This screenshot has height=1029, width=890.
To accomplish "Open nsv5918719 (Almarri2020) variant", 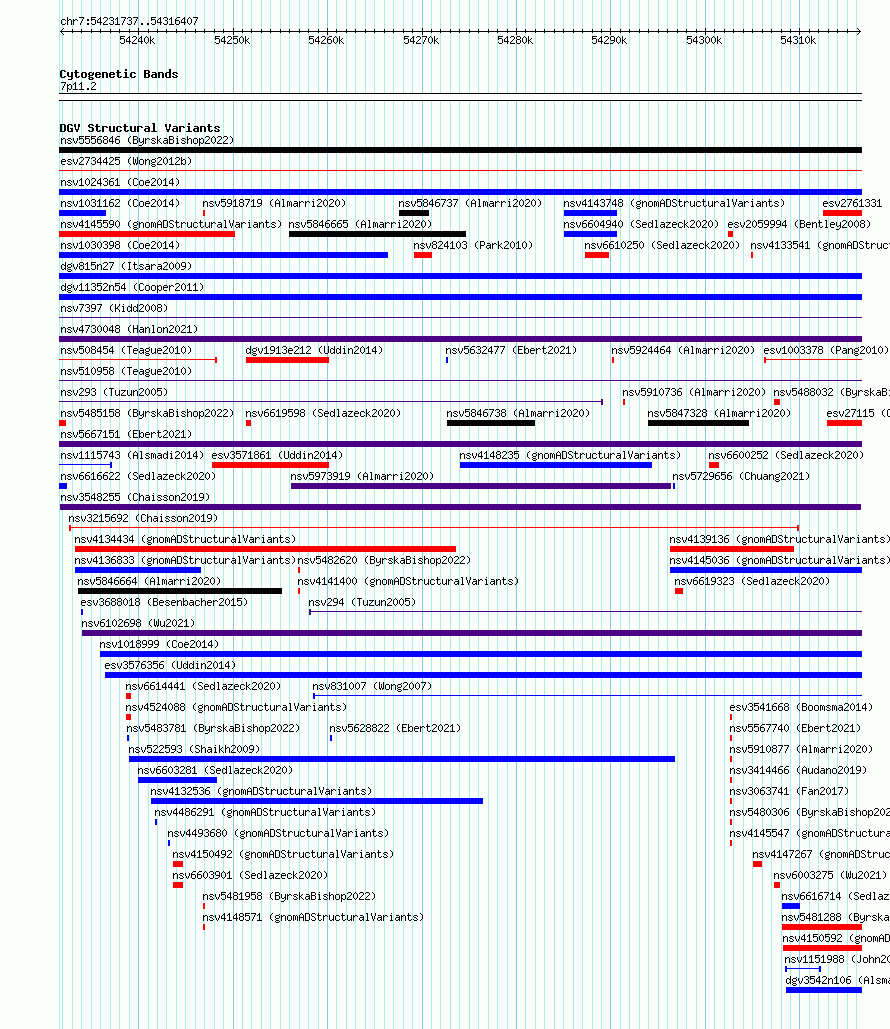I will click(274, 203).
